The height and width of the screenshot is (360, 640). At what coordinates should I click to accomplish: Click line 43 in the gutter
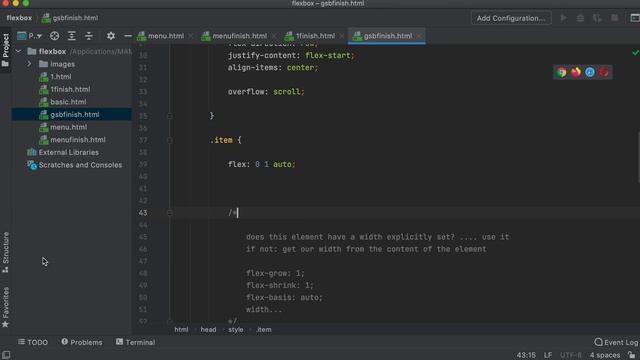[142, 213]
